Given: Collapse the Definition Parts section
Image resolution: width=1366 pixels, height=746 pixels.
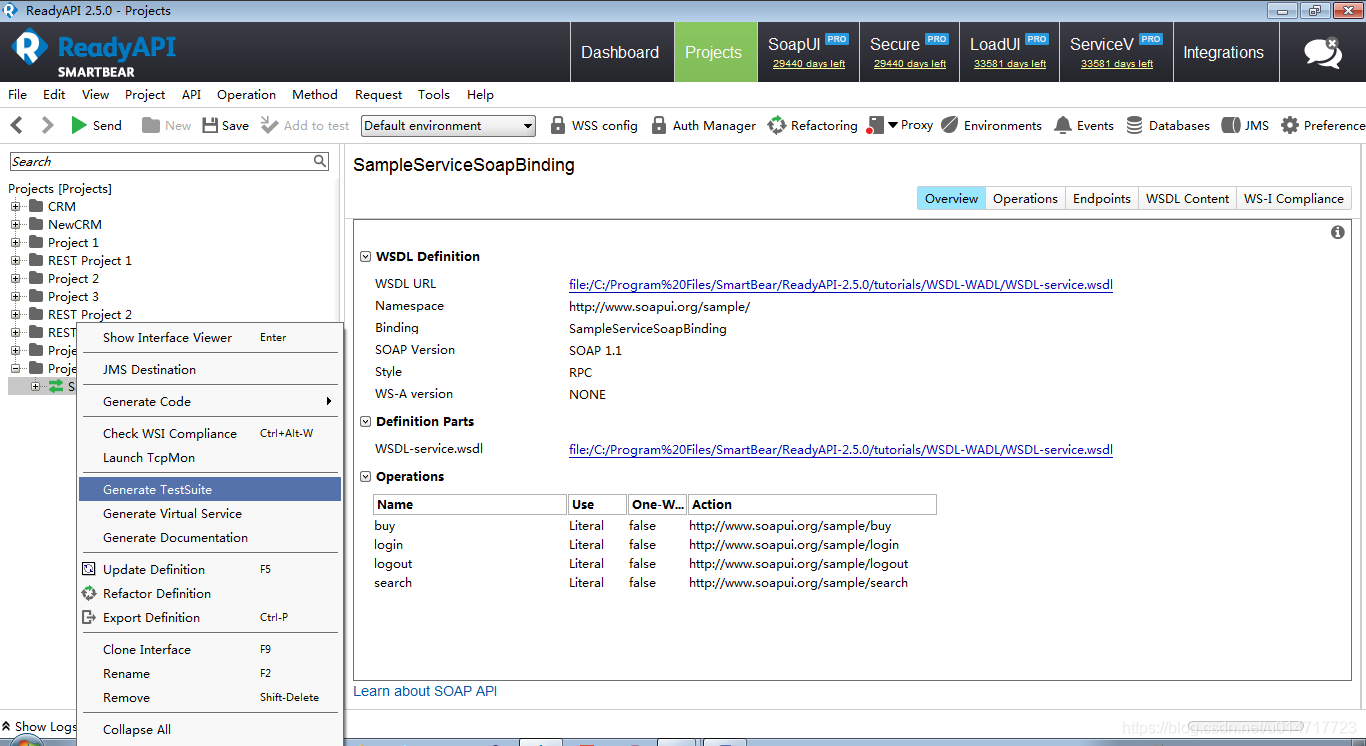Looking at the screenshot, I should pyautogui.click(x=366, y=422).
